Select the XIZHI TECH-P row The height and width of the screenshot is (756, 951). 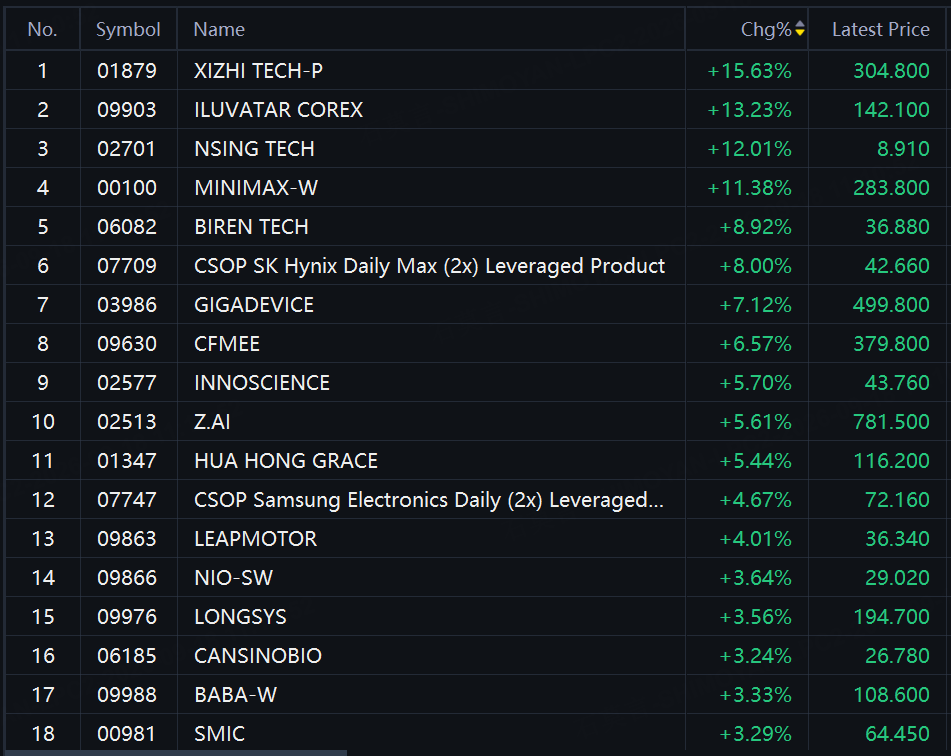tap(476, 70)
